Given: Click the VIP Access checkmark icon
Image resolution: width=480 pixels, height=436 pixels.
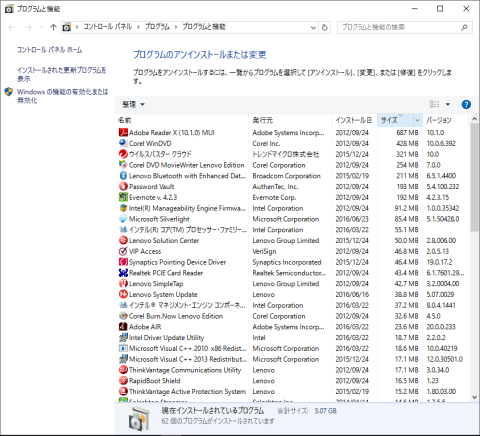Looking at the screenshot, I should point(123,251).
